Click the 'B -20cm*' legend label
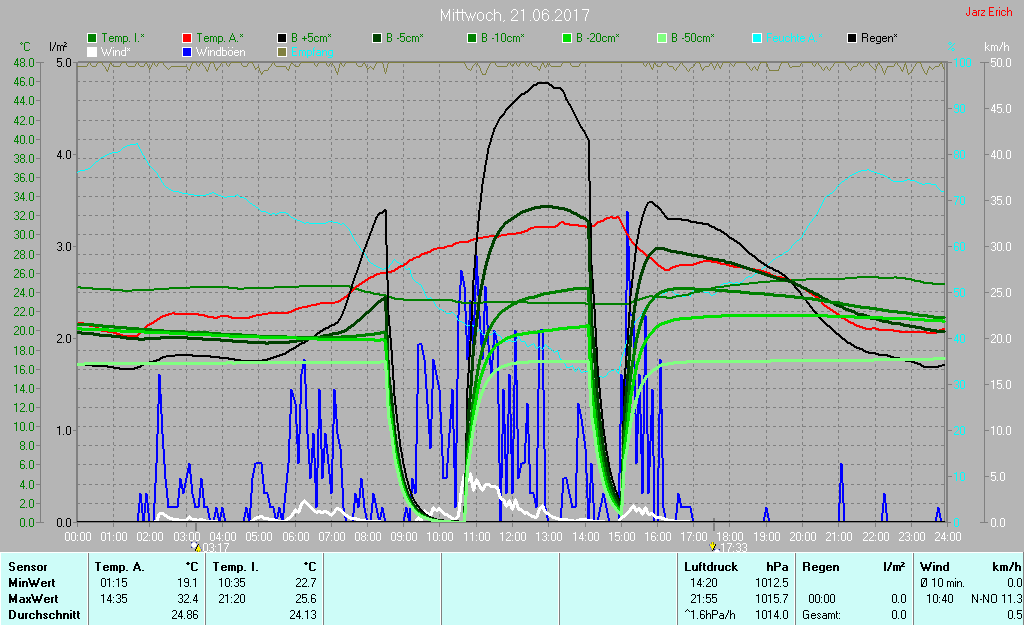The image size is (1024, 625). pyautogui.click(x=598, y=38)
